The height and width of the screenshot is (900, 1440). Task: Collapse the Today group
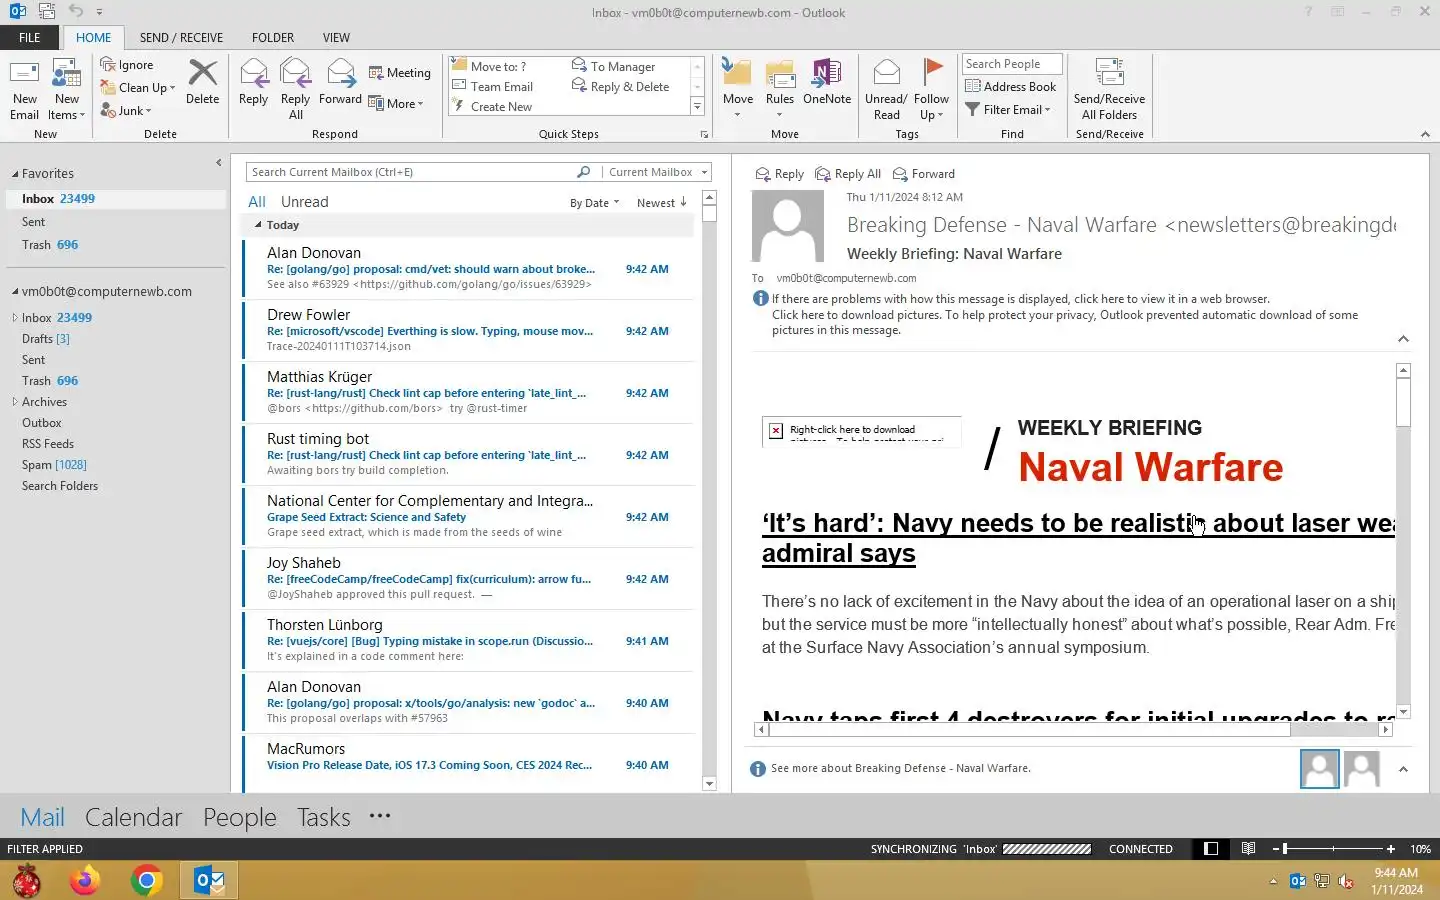(x=258, y=225)
